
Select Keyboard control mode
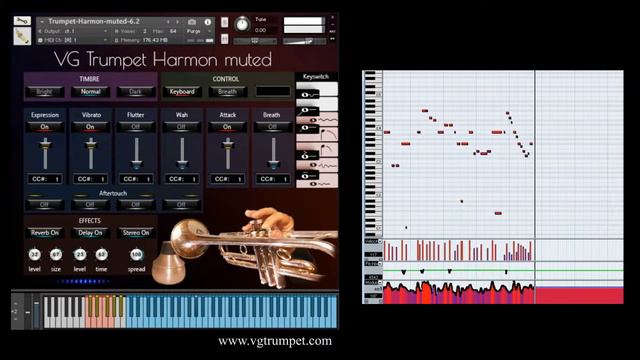coord(182,92)
